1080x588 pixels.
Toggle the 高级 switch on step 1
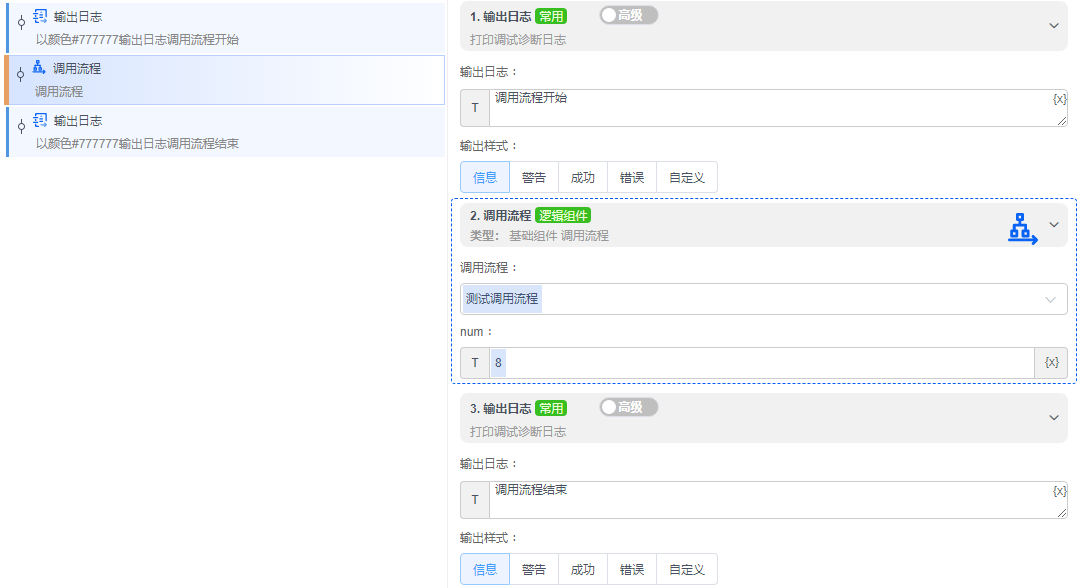click(628, 14)
